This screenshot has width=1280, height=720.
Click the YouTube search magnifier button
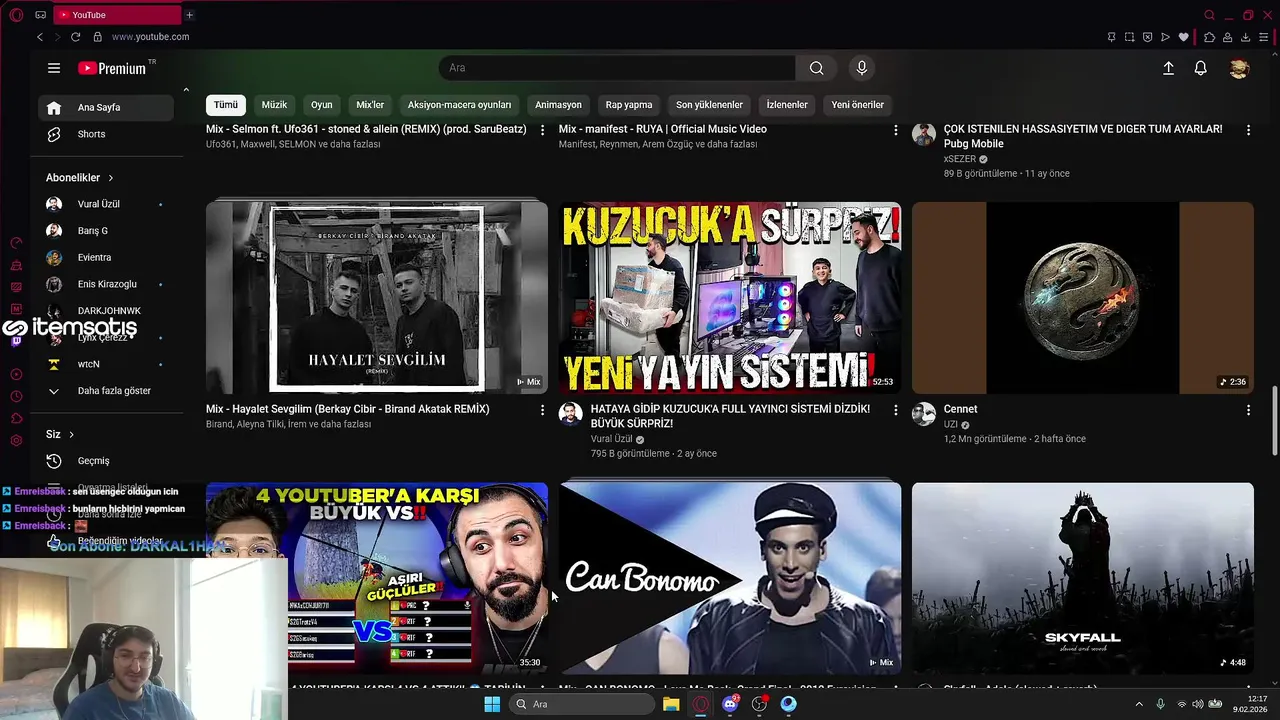click(817, 68)
